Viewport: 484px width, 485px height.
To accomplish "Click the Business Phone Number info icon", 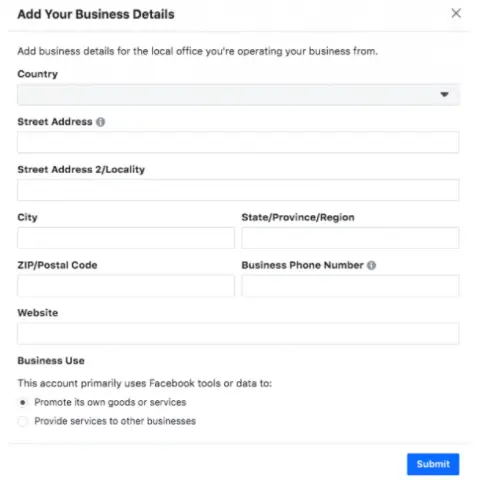I will [x=371, y=265].
